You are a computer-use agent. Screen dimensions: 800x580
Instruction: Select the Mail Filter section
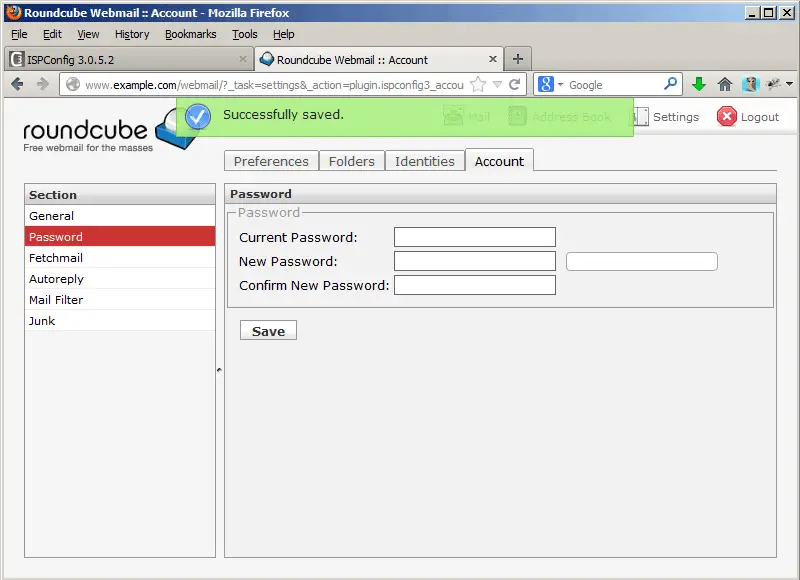[x=120, y=300]
